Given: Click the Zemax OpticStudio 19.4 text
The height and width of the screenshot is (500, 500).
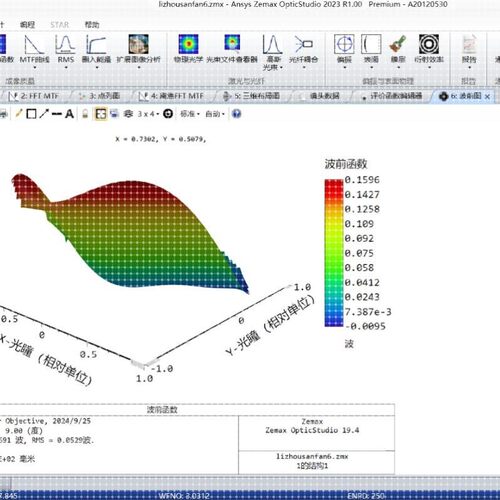Looking at the screenshot, I should pos(312,430).
